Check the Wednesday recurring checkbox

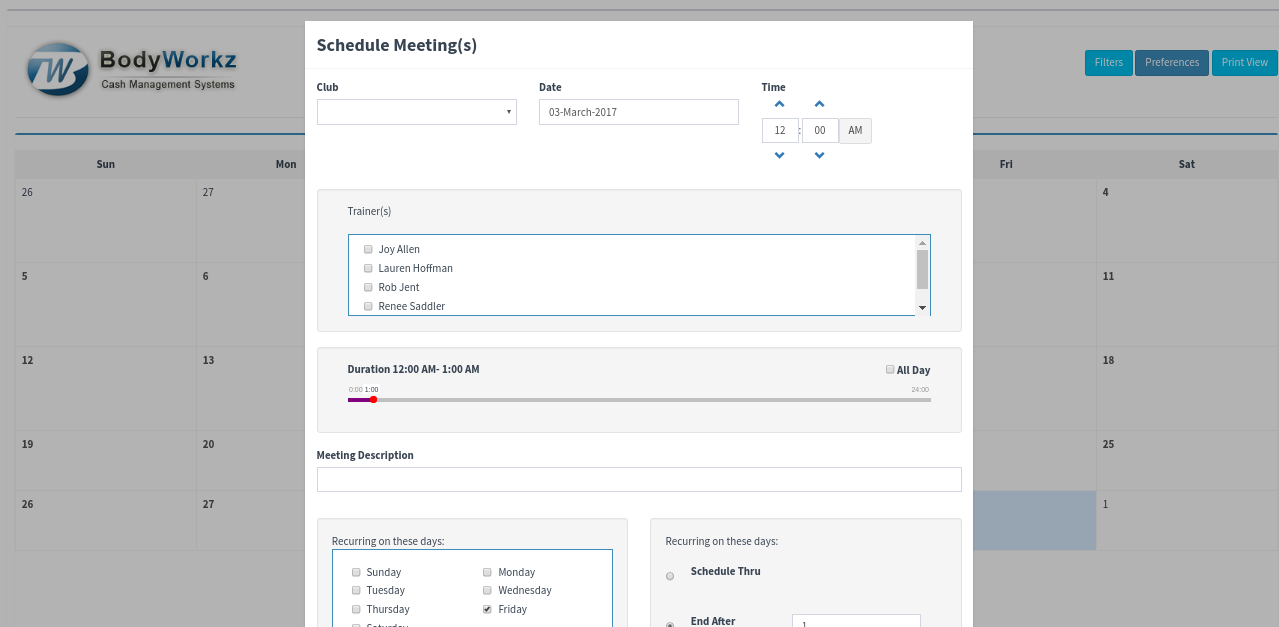(x=487, y=590)
